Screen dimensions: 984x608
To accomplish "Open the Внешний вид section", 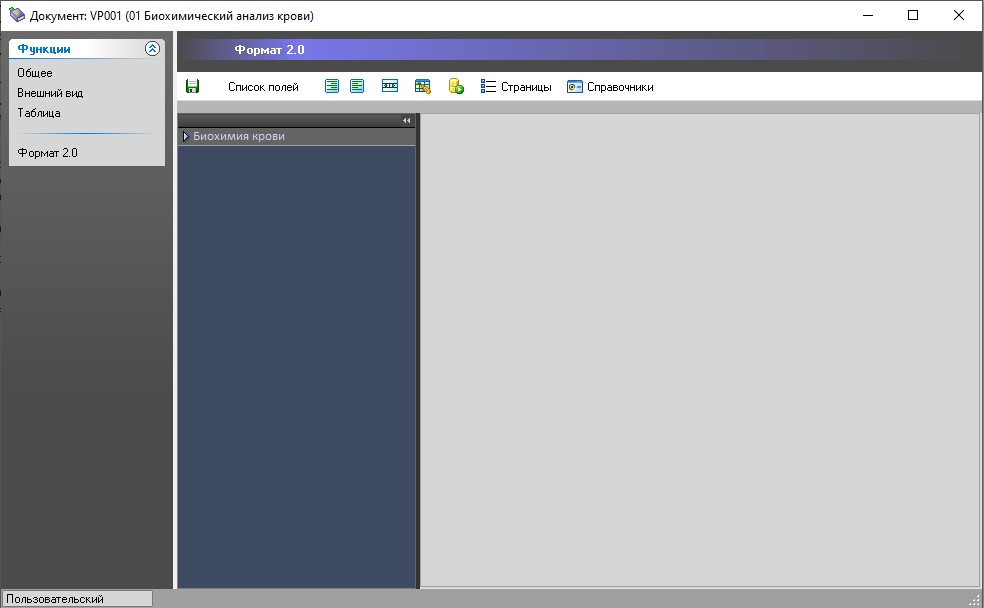I will coord(50,93).
